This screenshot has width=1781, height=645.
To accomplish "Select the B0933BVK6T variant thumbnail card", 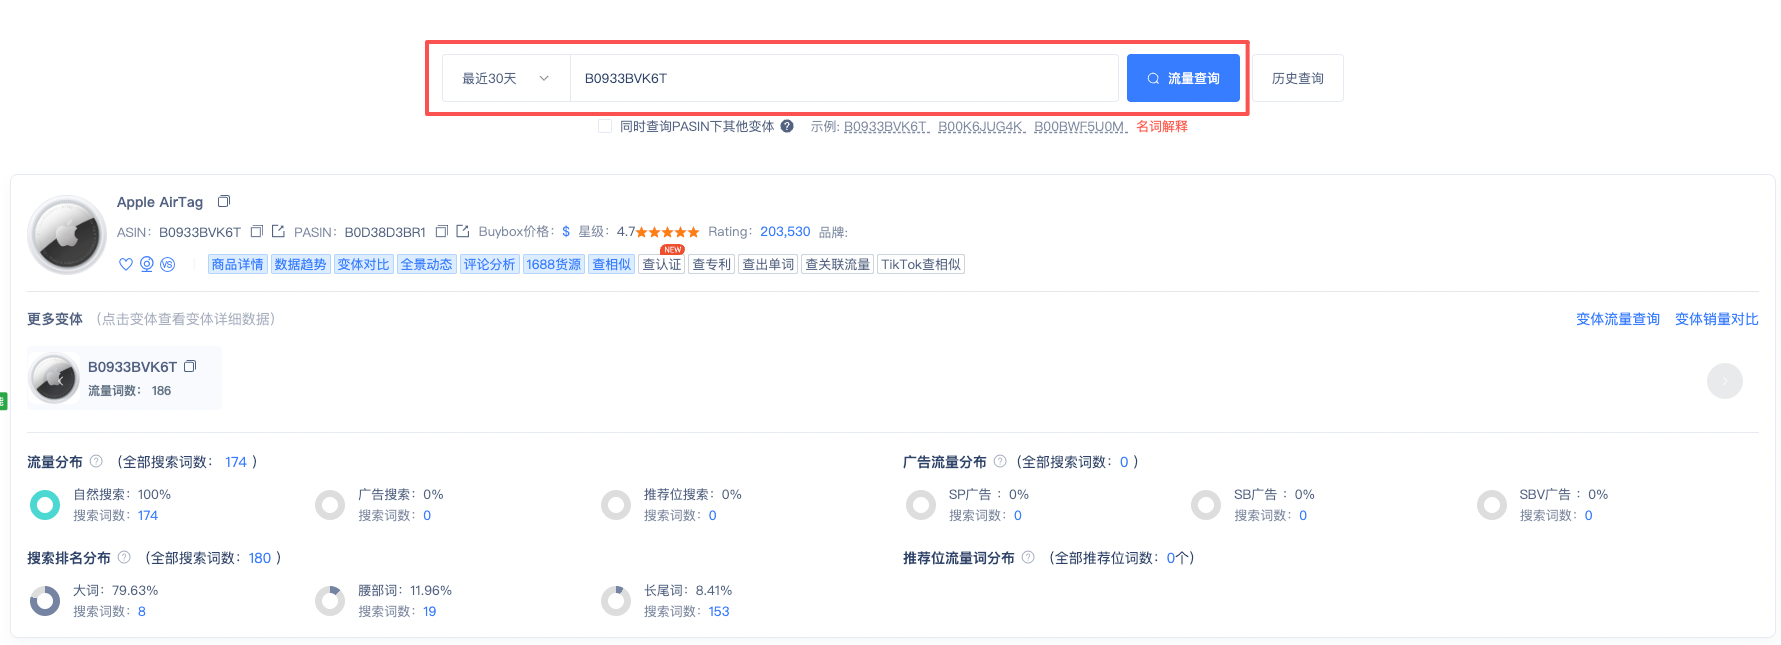I will [124, 379].
